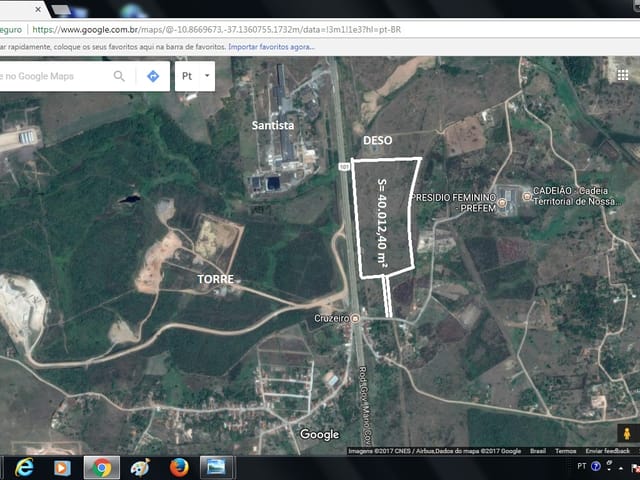Click the Brasil link in footer

[x=538, y=451]
